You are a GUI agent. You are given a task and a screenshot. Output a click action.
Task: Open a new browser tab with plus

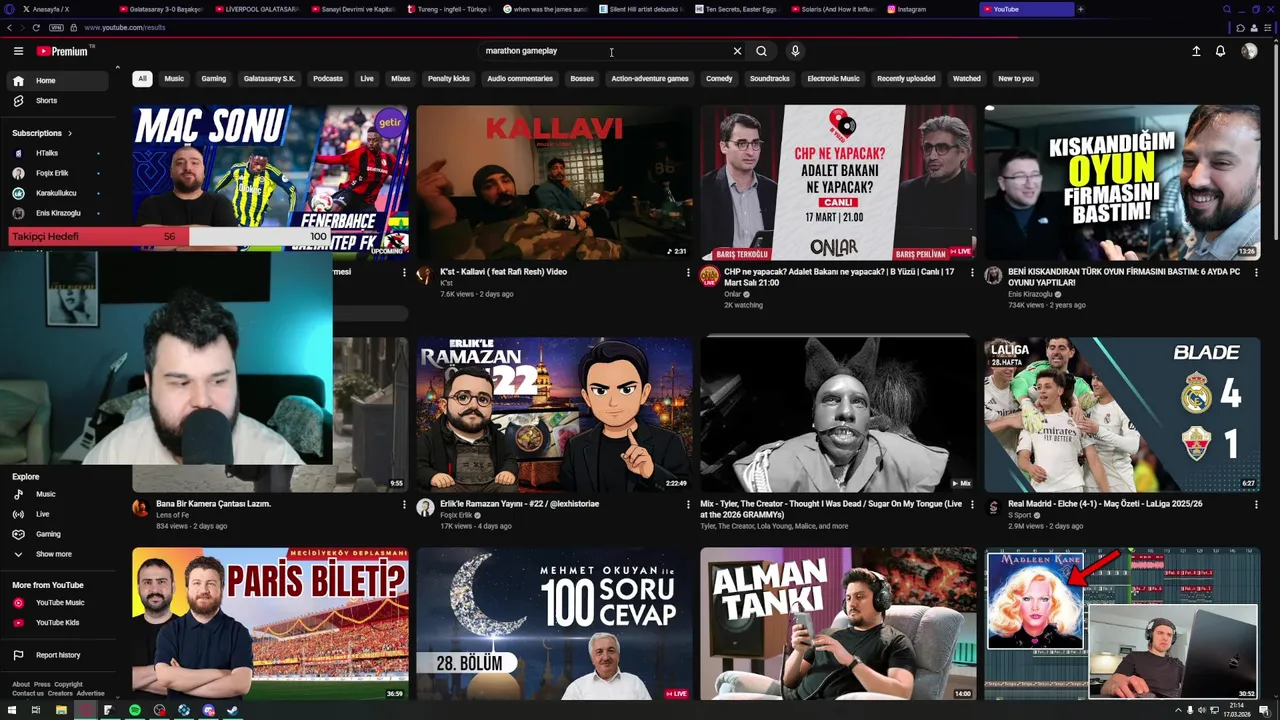(1080, 9)
